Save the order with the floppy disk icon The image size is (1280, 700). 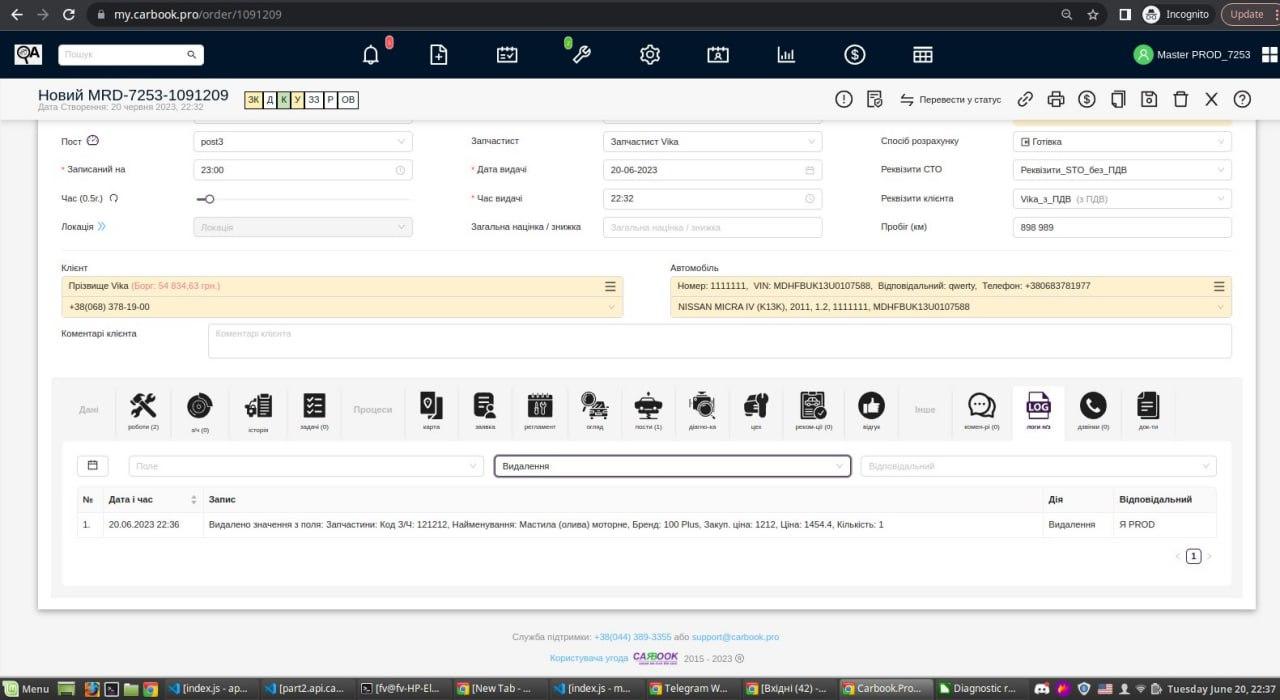click(x=1149, y=99)
